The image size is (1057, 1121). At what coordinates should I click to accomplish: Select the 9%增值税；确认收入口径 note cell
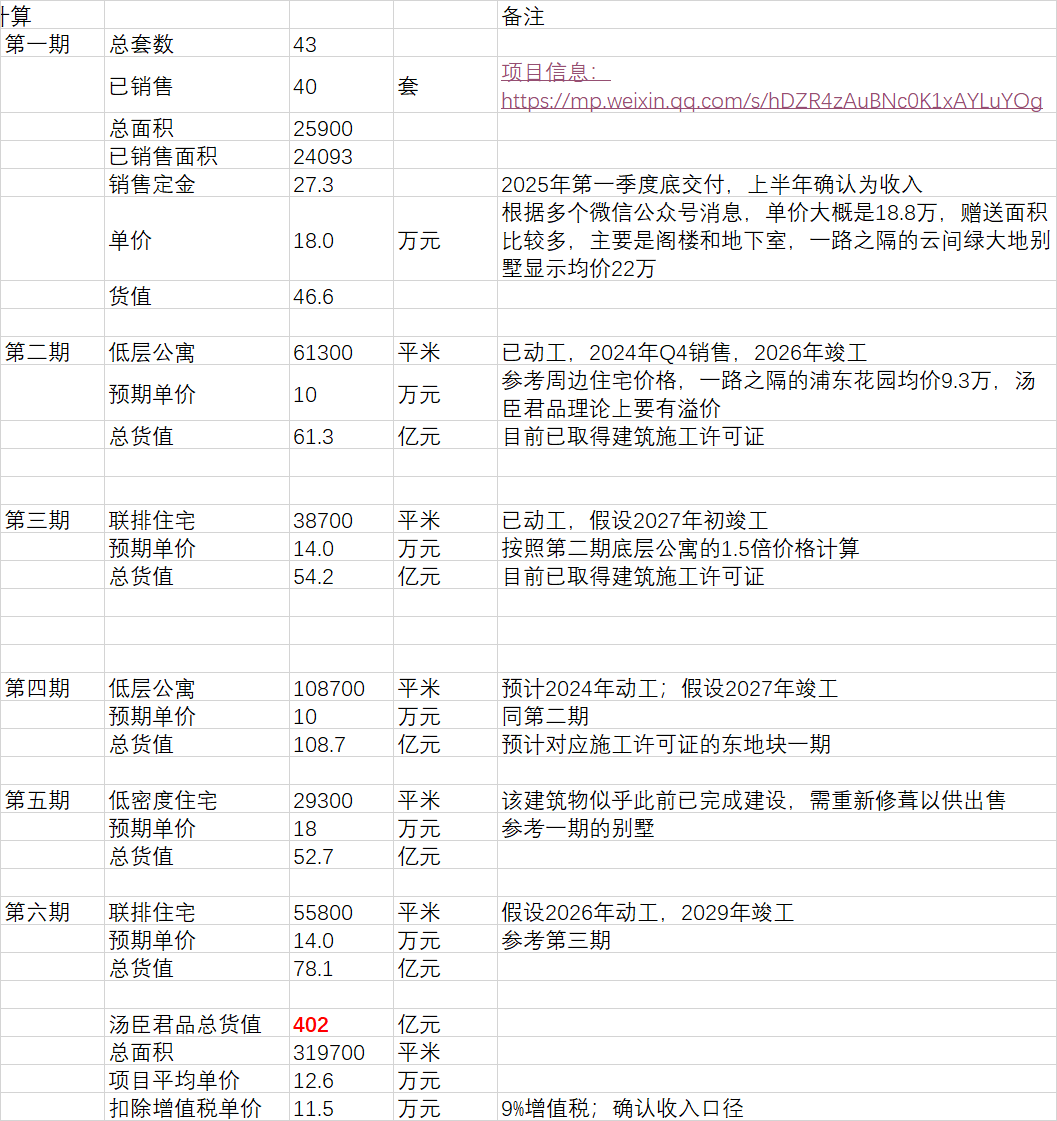click(777, 1107)
